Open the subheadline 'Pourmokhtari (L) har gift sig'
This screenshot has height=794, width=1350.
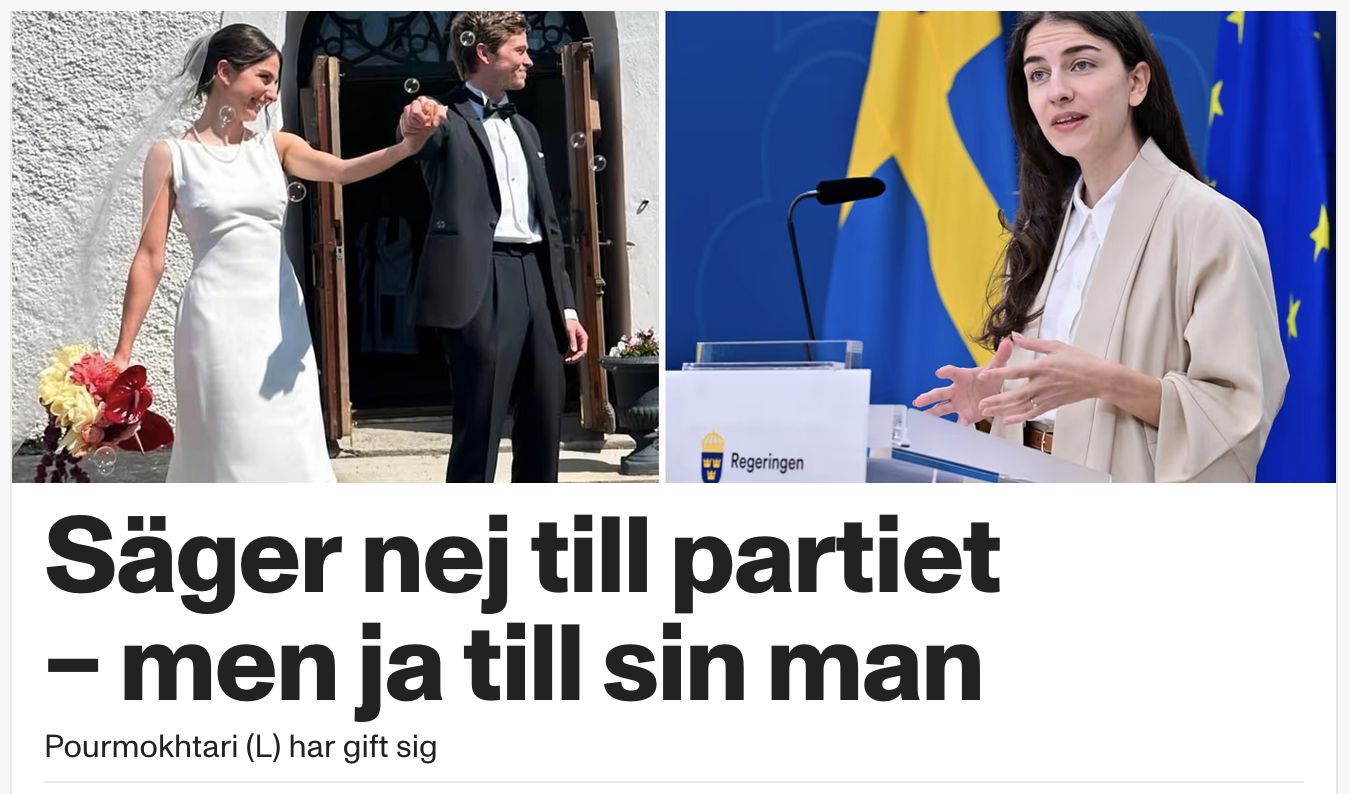pyautogui.click(x=241, y=747)
